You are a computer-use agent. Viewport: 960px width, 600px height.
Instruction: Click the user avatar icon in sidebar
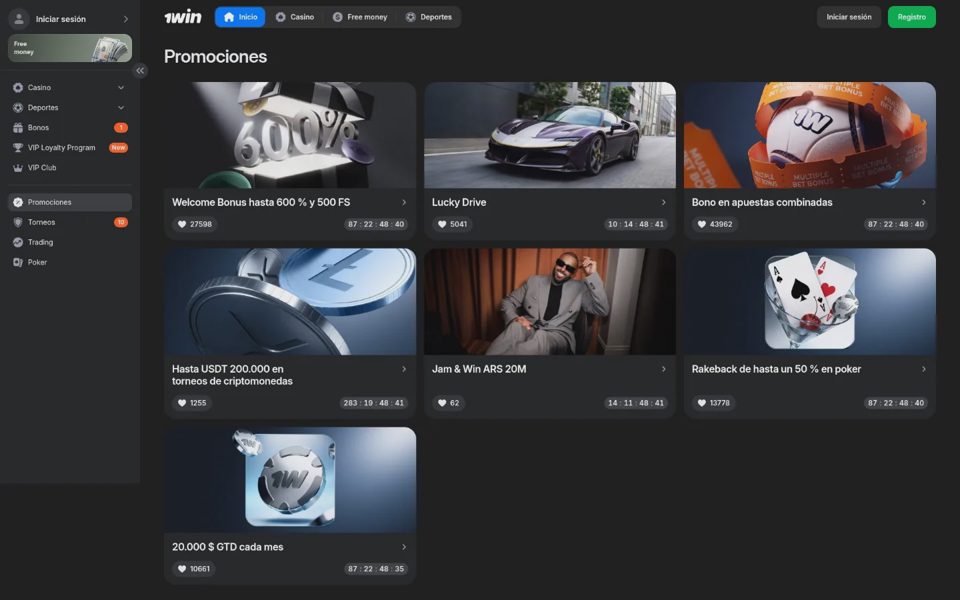[19, 19]
